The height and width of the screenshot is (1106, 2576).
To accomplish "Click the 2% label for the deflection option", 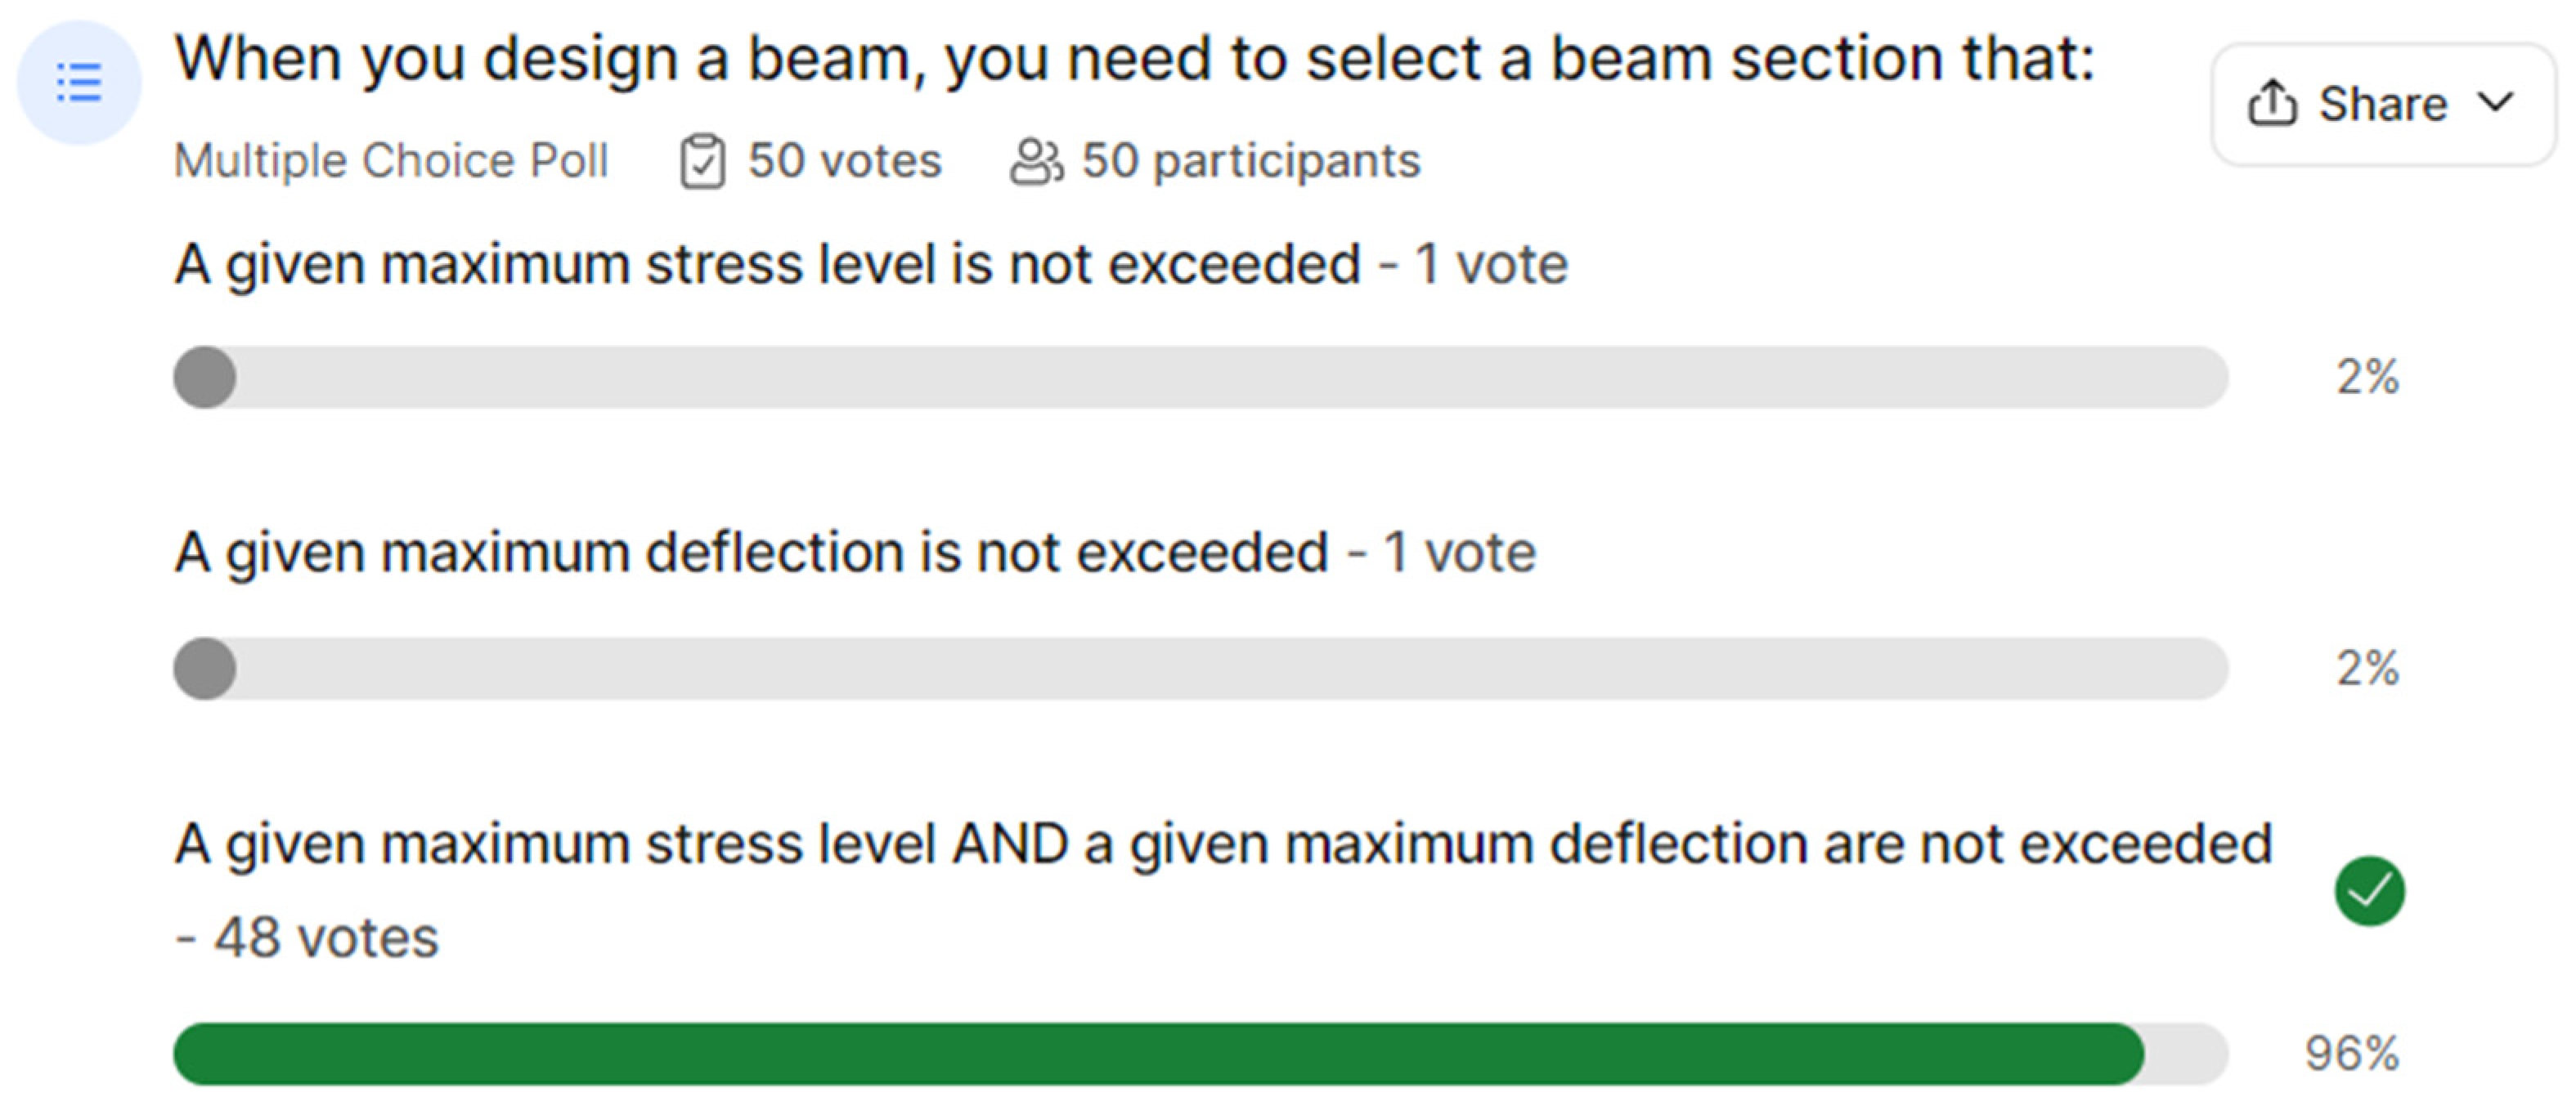I will 2367,668.
